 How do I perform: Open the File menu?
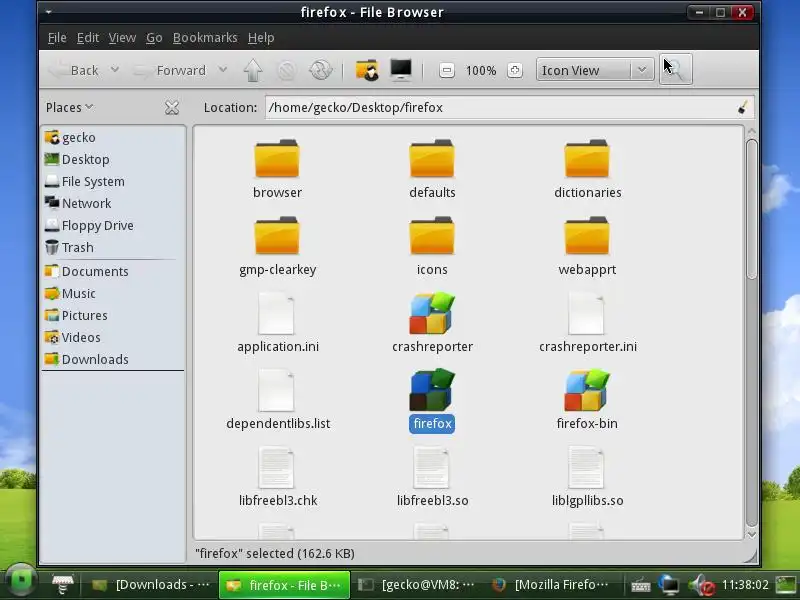pyautogui.click(x=57, y=38)
